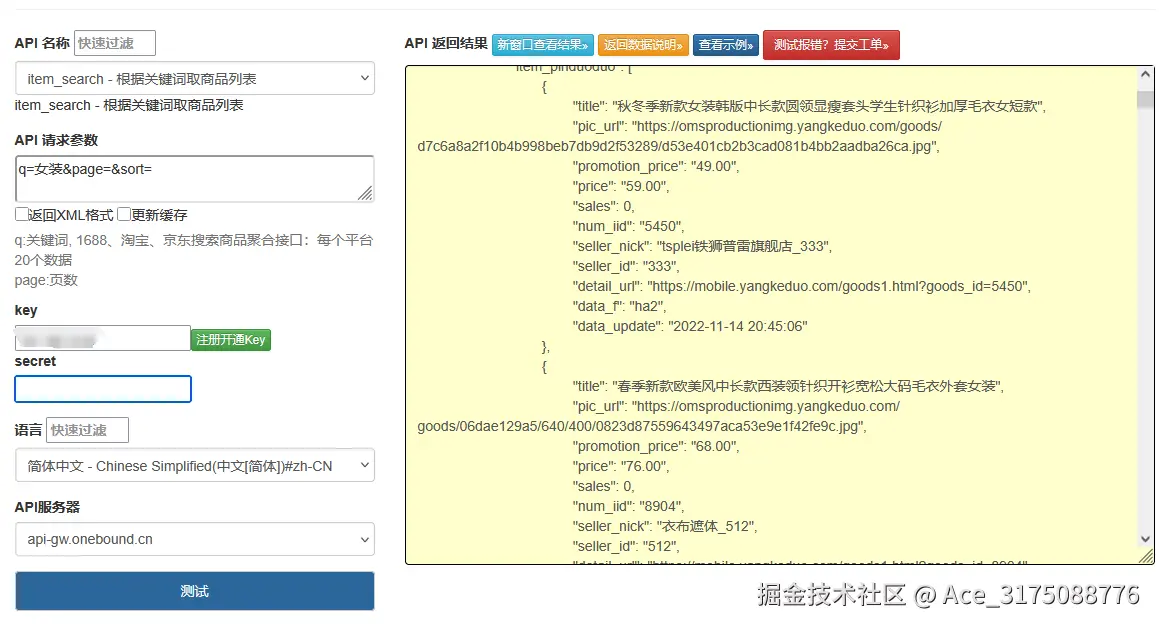Viewport: 1159px width, 628px height.
Task: Open results in new window button
Action: [x=543, y=44]
